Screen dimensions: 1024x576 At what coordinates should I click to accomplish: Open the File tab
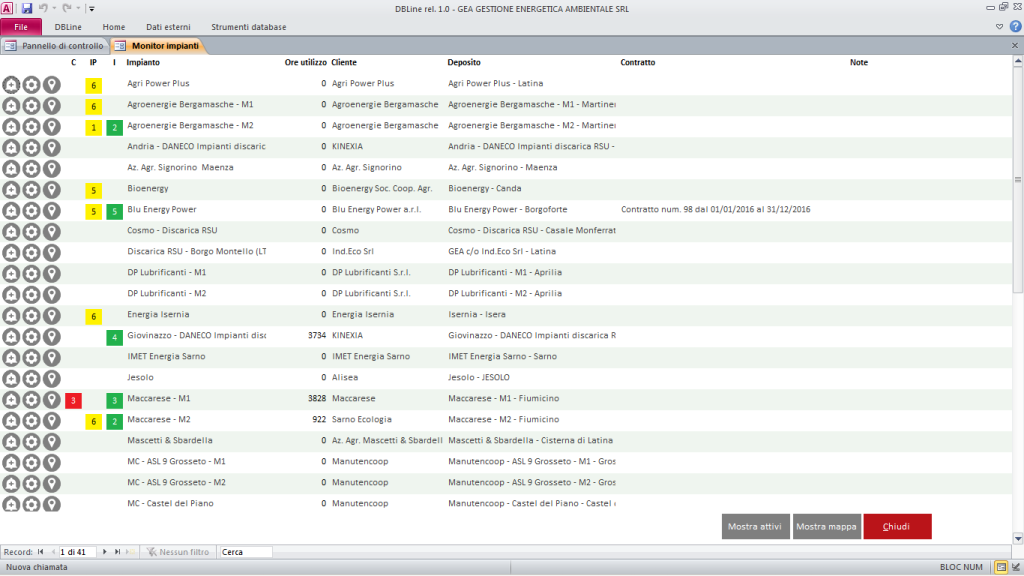tap(21, 27)
